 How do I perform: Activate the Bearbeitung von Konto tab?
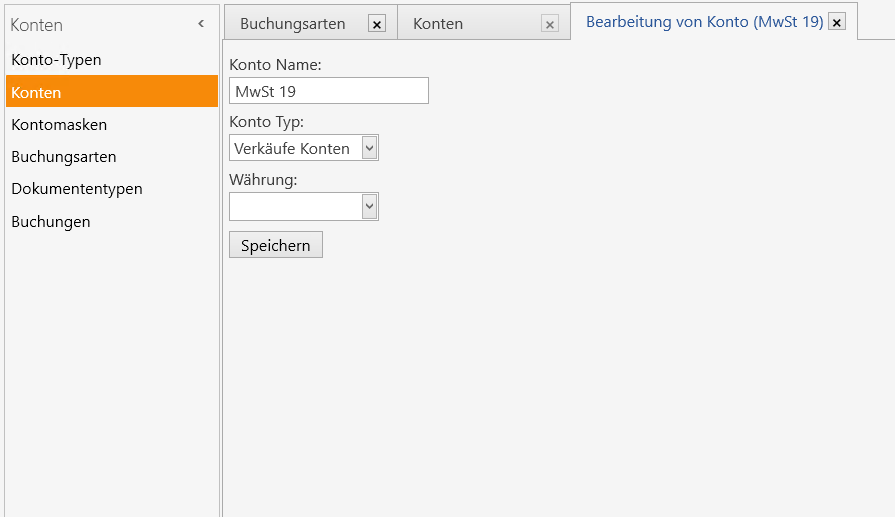pyautogui.click(x=704, y=22)
